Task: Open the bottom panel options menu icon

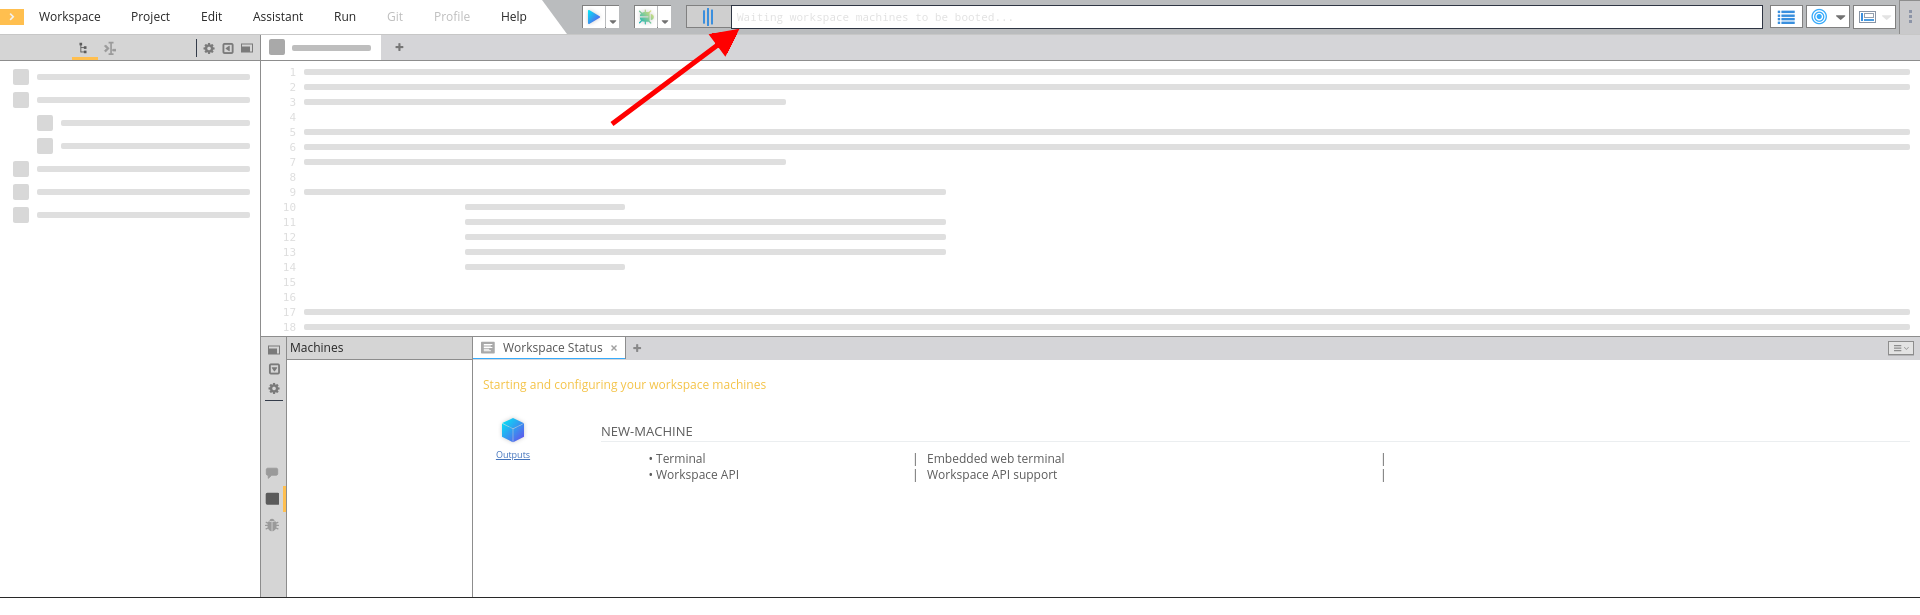Action: [x=1900, y=348]
